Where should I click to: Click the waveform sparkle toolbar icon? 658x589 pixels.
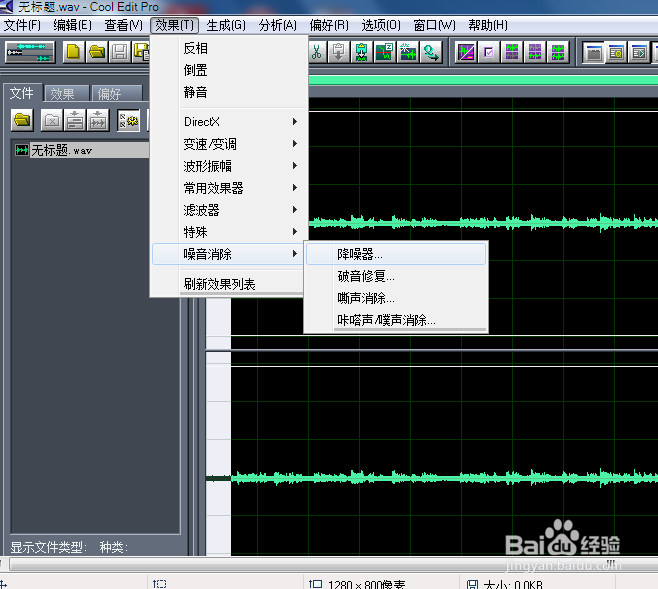click(407, 52)
